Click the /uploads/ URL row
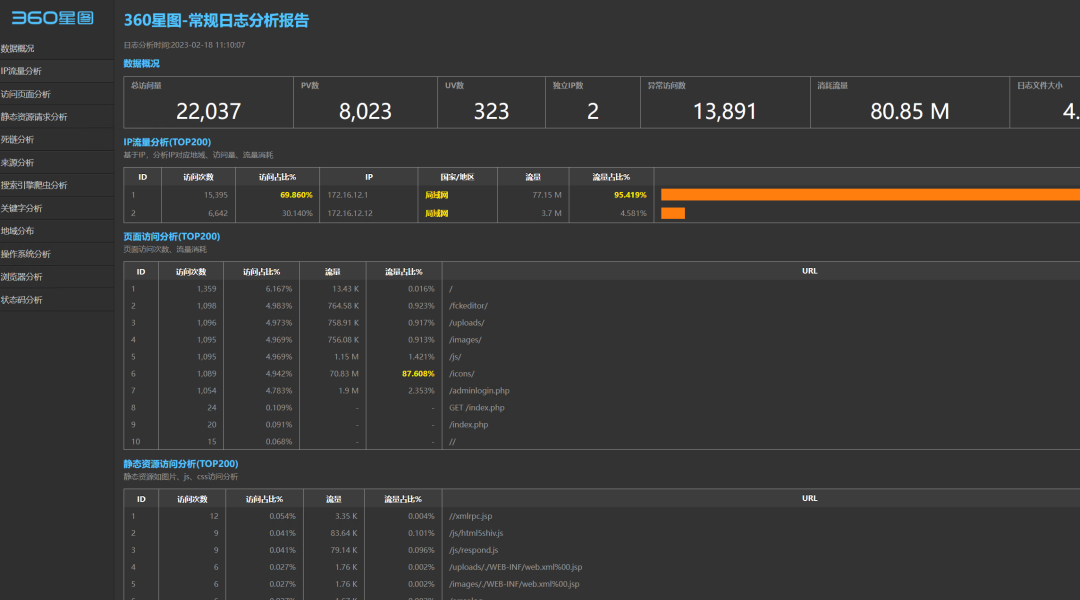 [x=467, y=322]
